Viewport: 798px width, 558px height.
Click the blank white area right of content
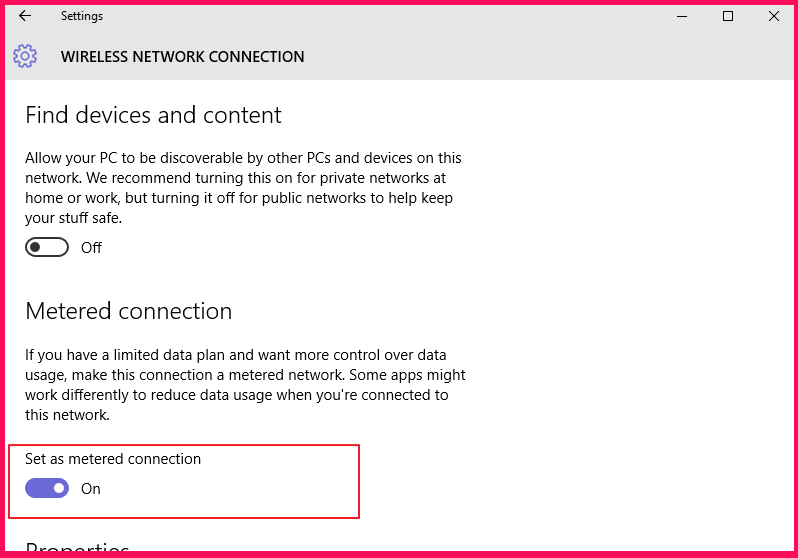pos(630,300)
